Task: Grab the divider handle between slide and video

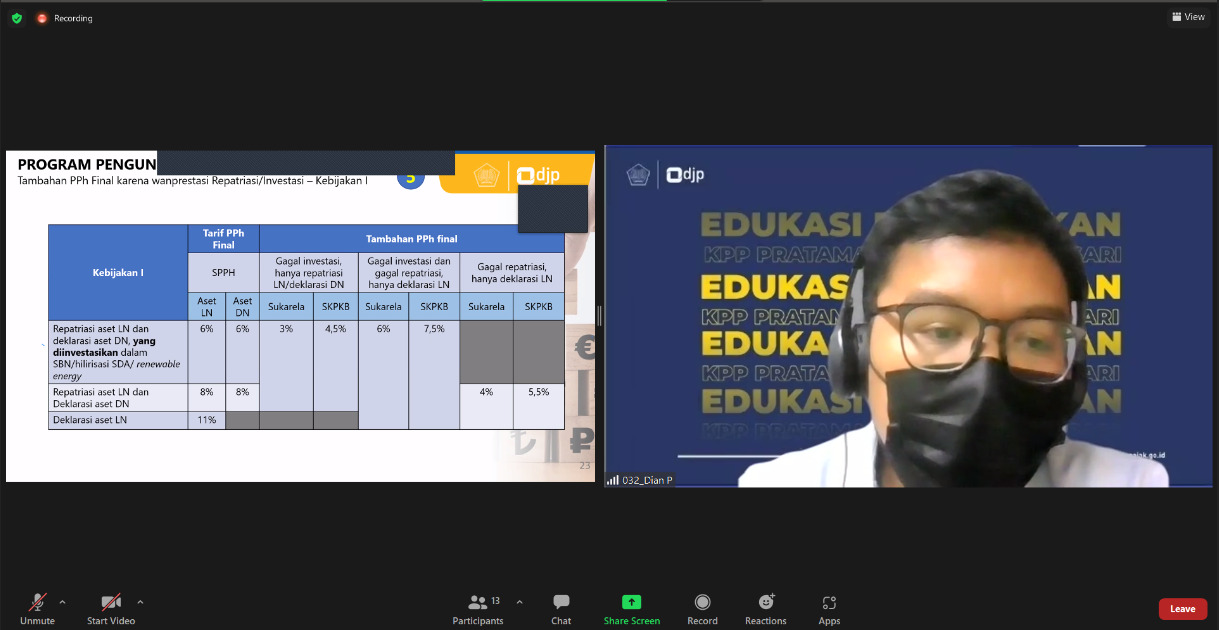Action: [599, 316]
